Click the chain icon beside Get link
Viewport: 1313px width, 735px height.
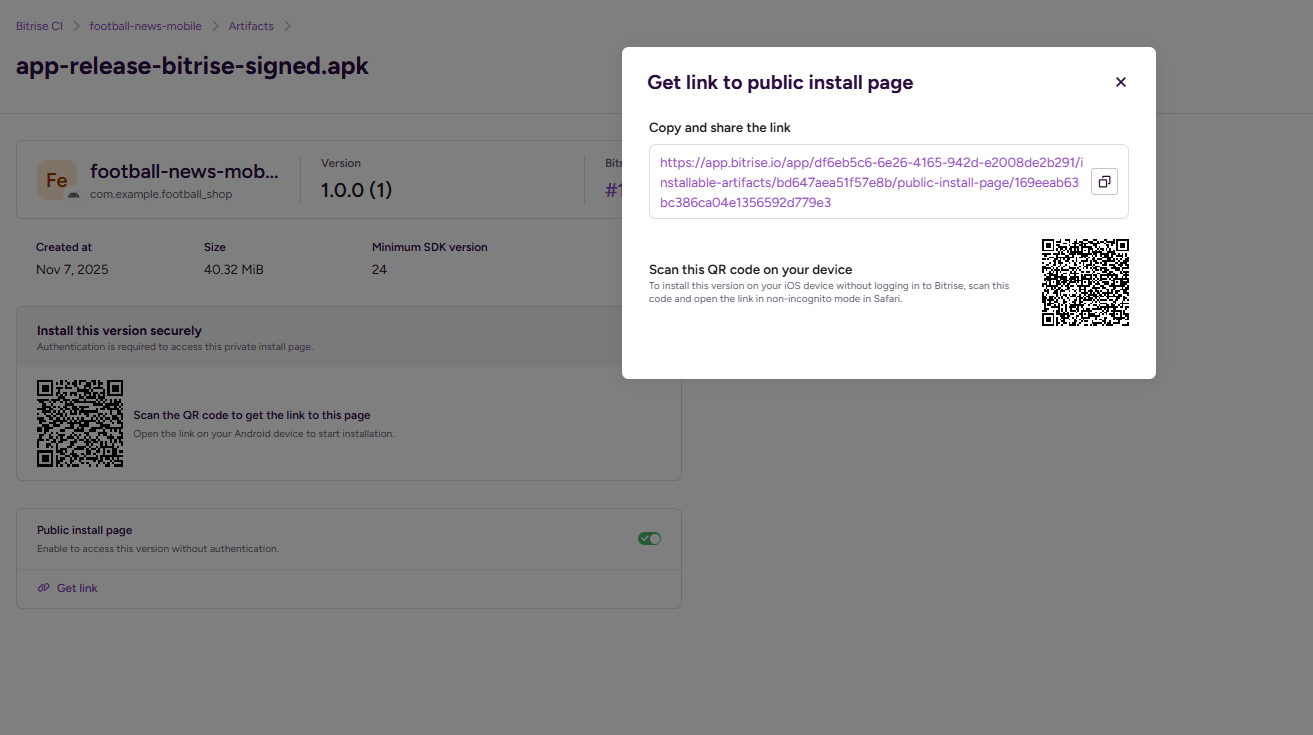tap(43, 588)
